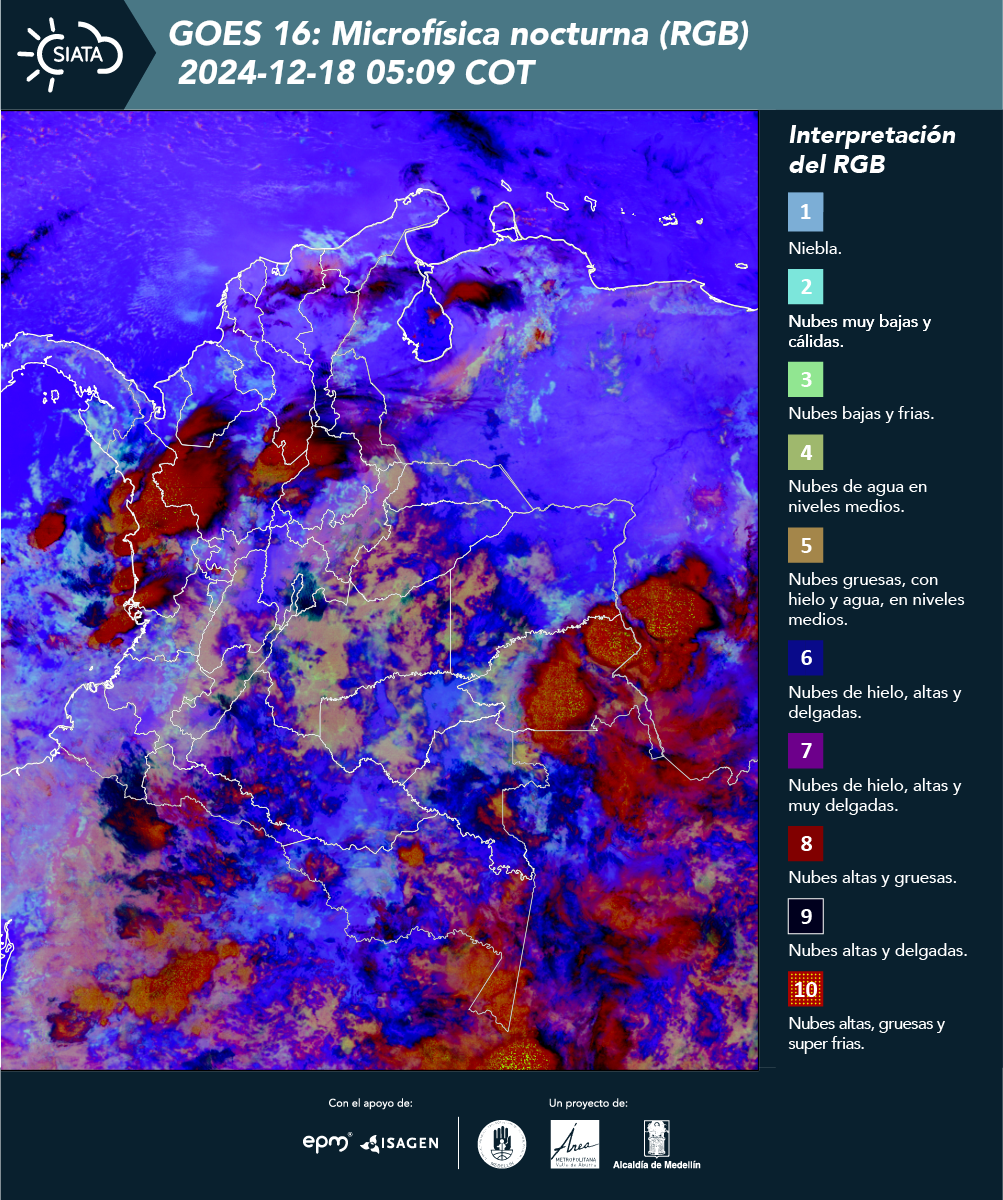Viewport: 1003px width, 1200px height.
Task: Click the 'Niebla.' legend label
Action: 815,249
